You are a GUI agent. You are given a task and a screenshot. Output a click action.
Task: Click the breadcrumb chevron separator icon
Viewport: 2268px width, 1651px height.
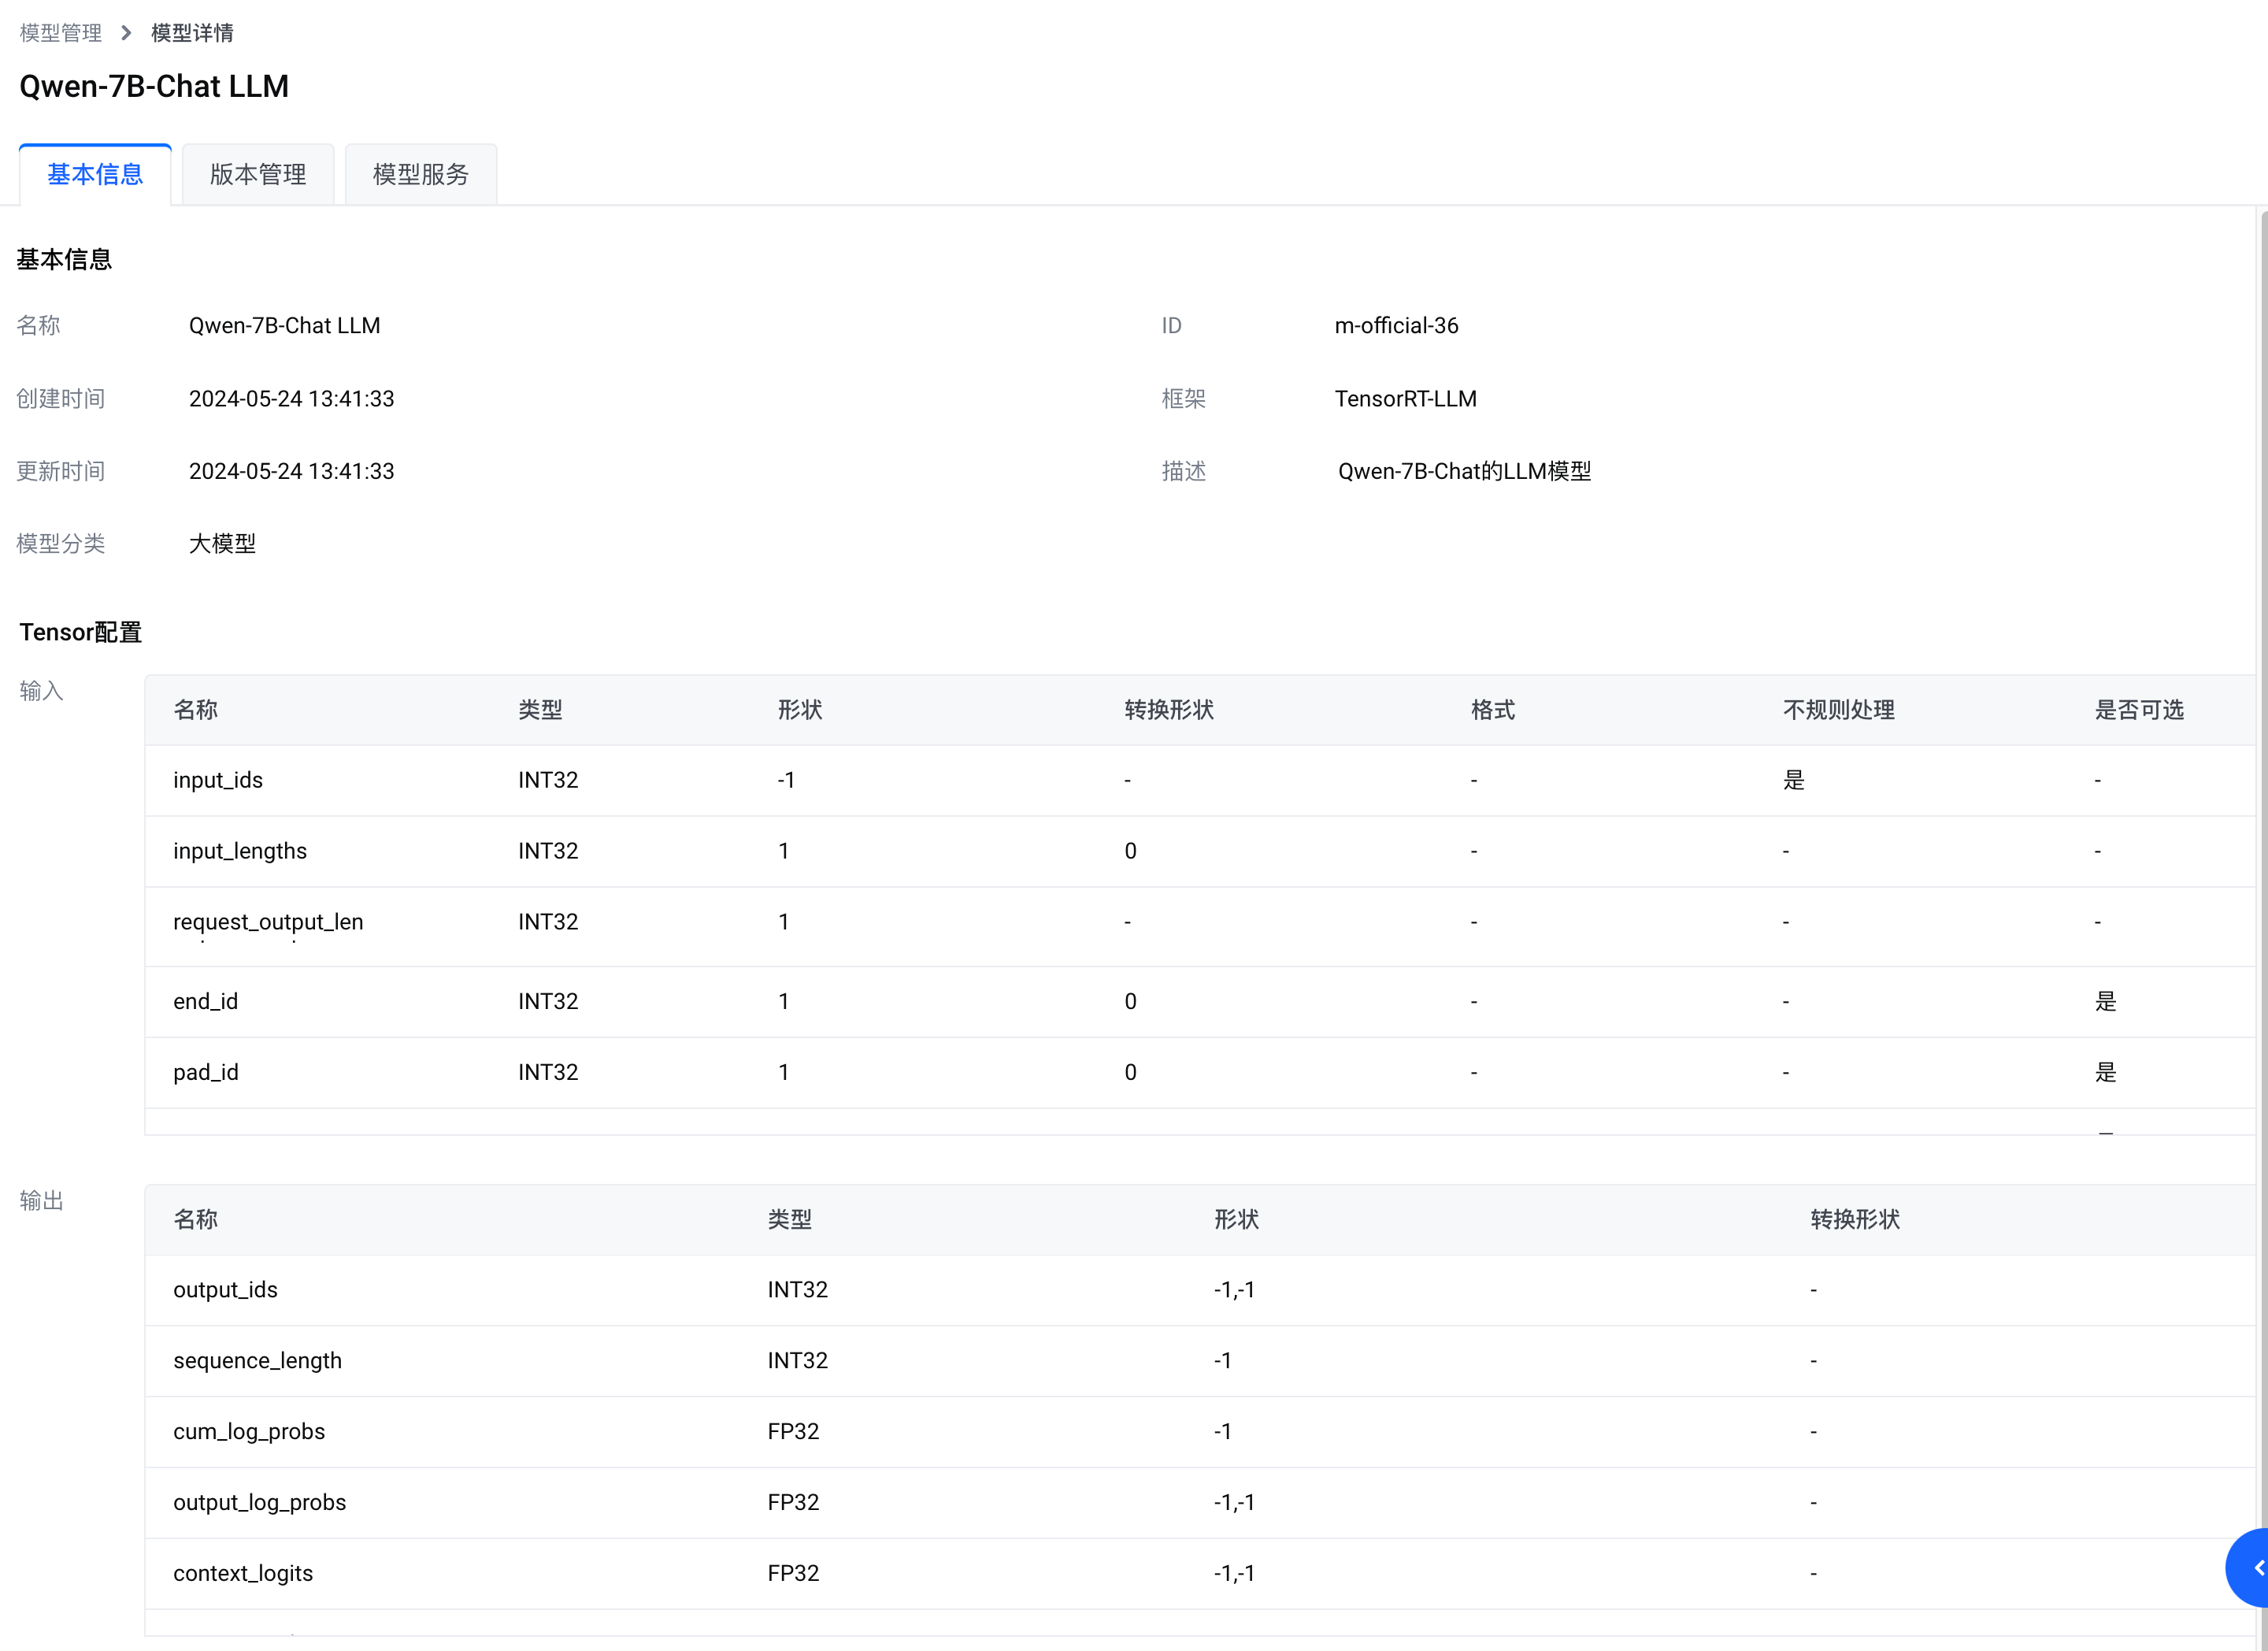(126, 33)
